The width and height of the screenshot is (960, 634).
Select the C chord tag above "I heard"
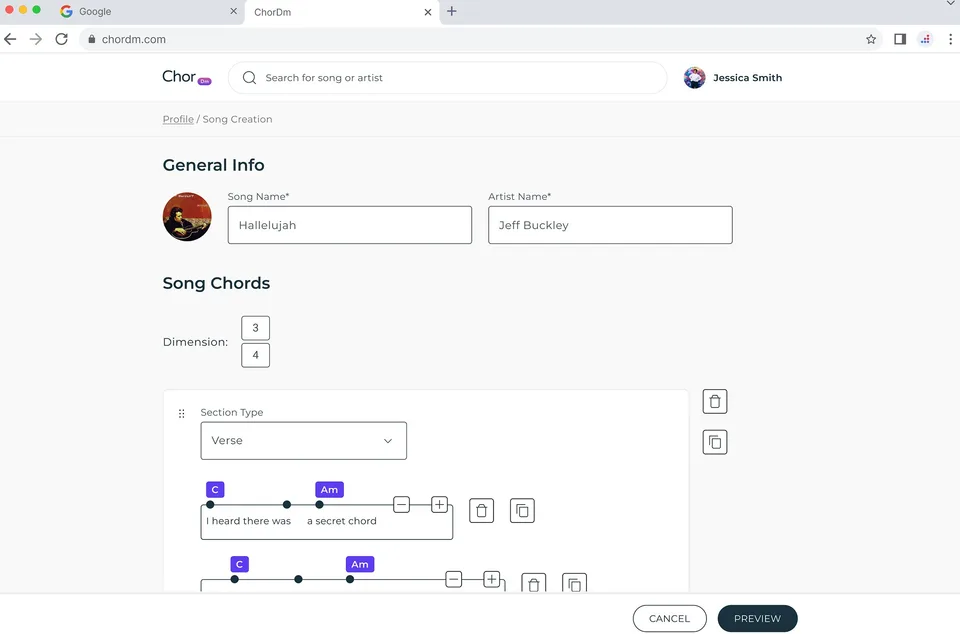point(215,490)
